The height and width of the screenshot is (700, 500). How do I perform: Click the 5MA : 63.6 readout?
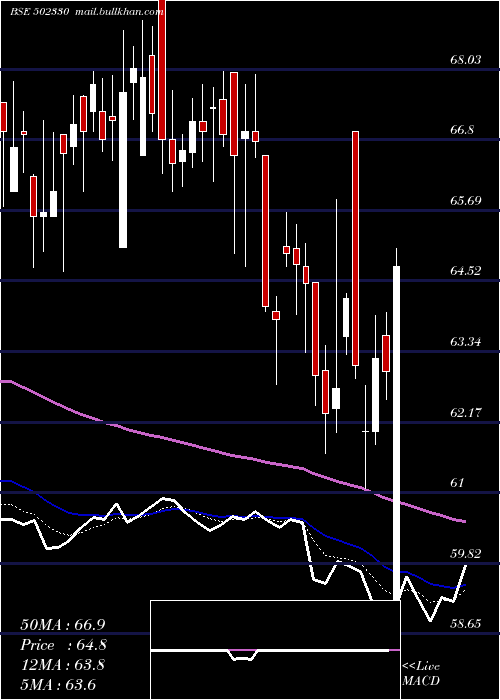(x=58, y=685)
